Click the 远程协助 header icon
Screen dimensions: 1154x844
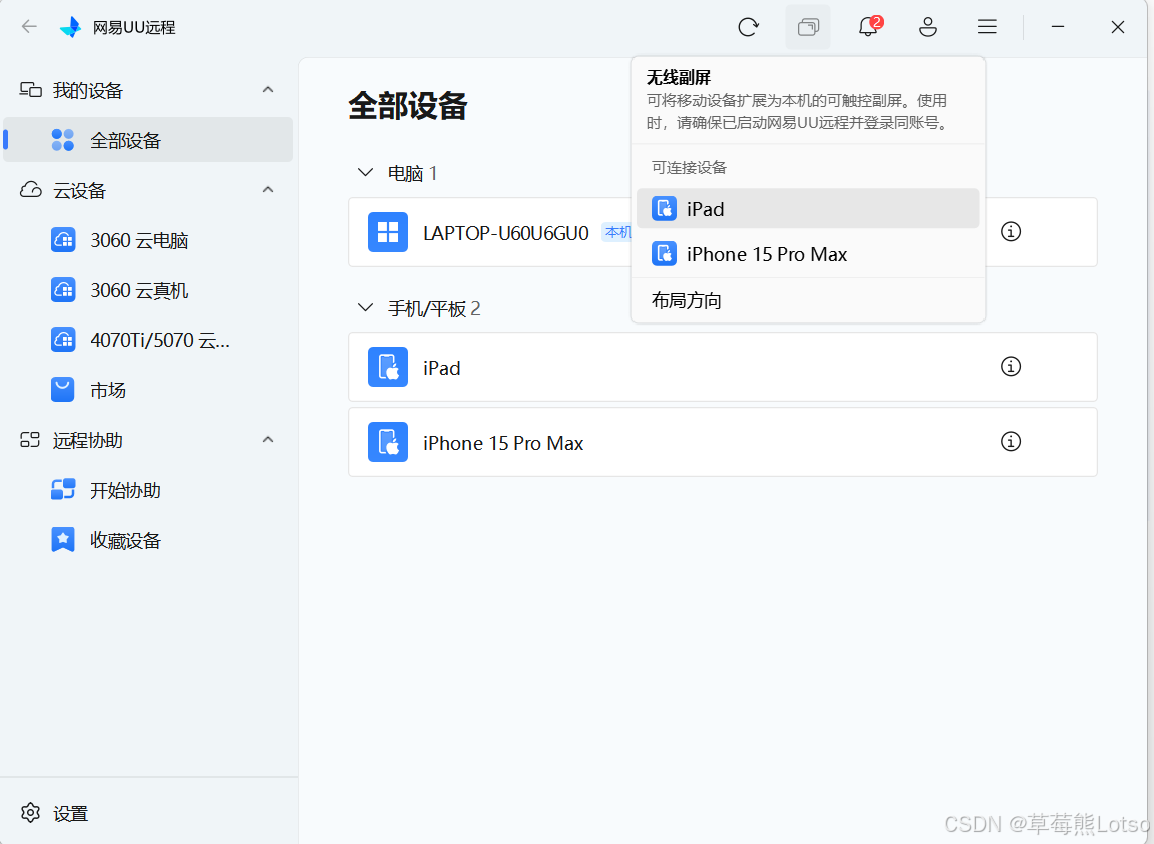pyautogui.click(x=30, y=440)
